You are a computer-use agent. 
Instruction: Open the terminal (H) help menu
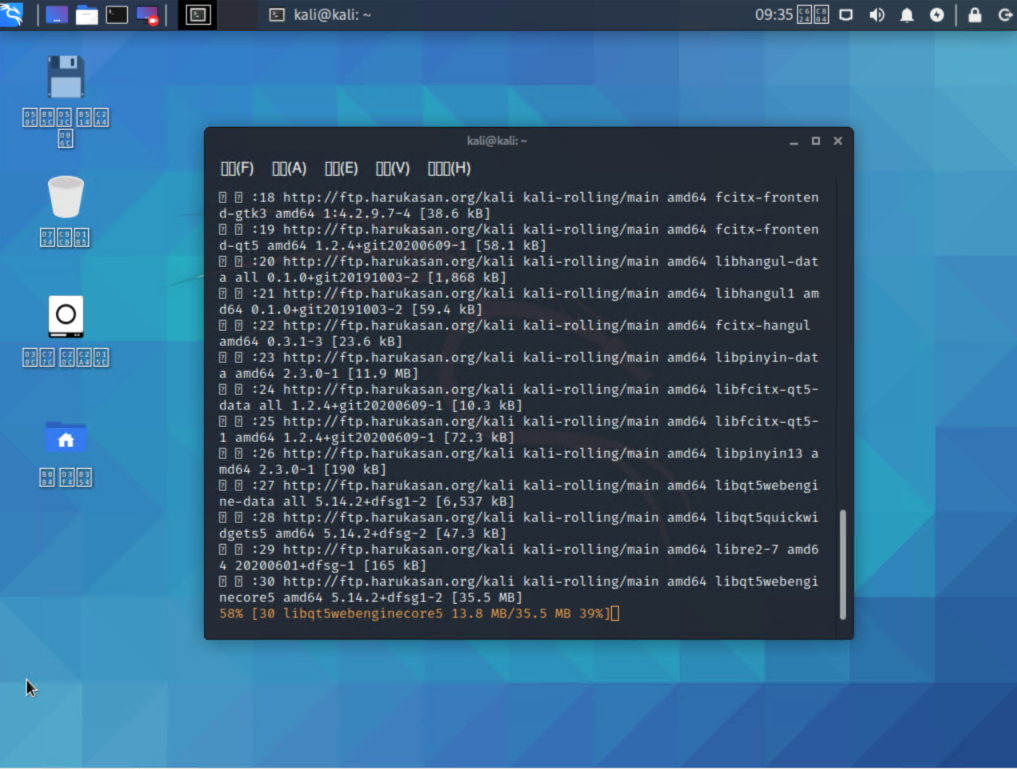click(x=449, y=169)
